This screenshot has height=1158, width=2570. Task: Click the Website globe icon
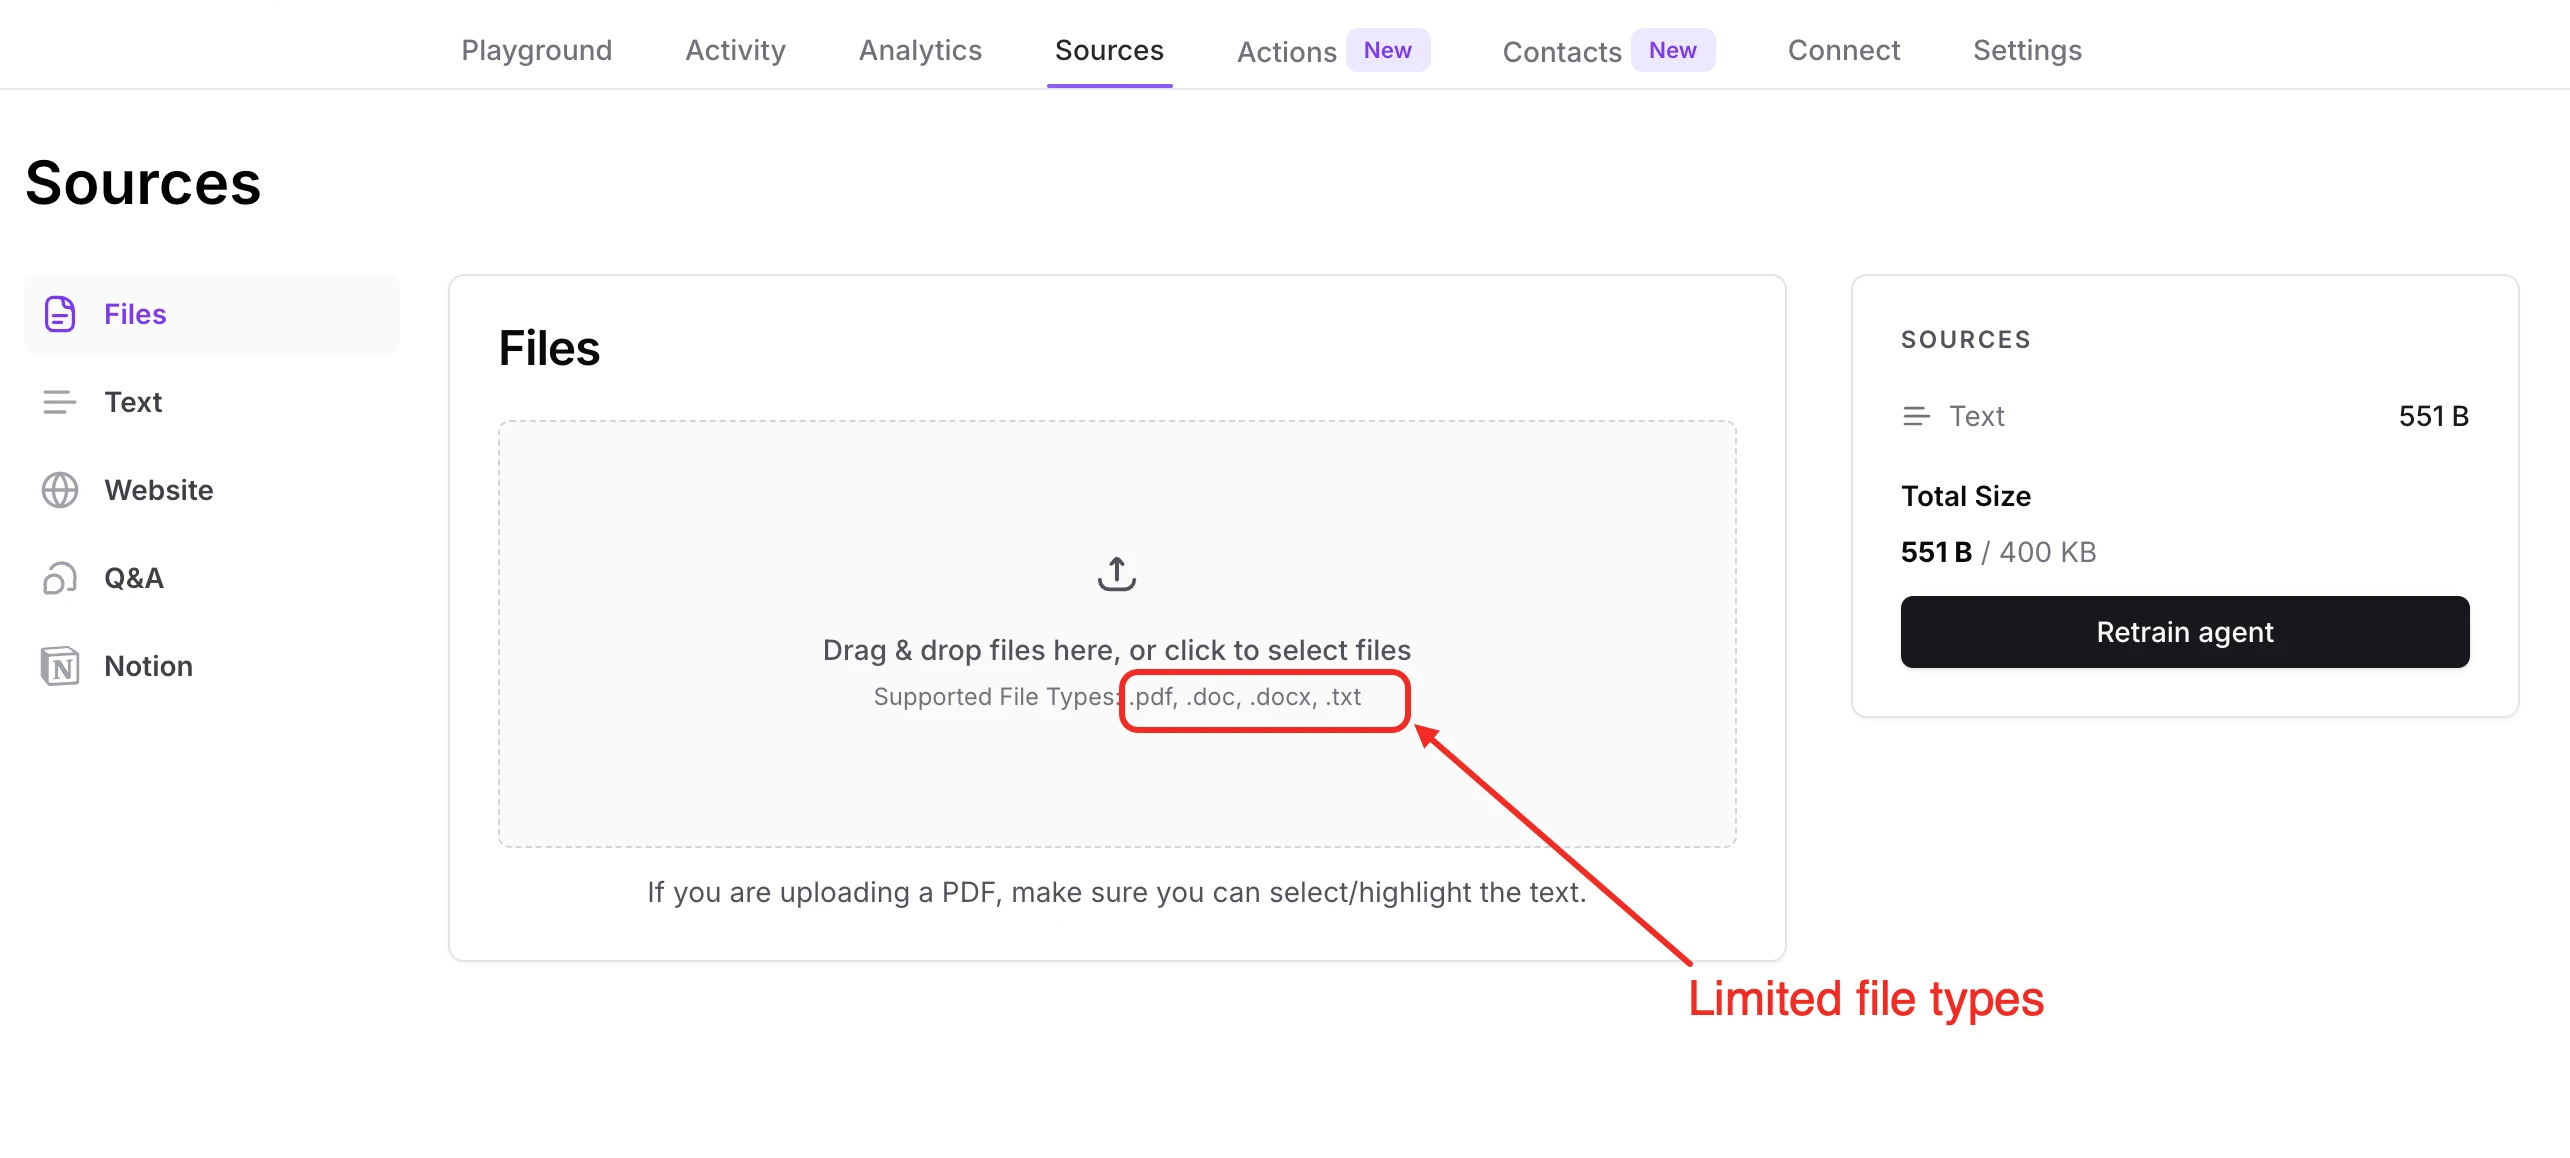click(x=60, y=490)
